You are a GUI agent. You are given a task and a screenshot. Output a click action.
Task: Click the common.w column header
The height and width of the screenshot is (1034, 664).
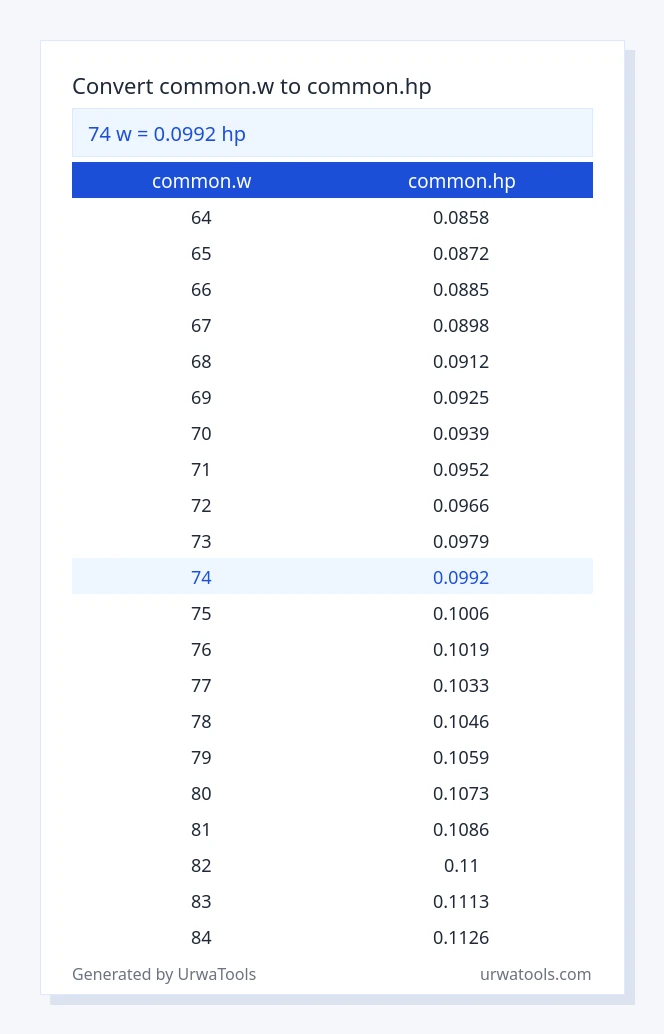tap(201, 181)
